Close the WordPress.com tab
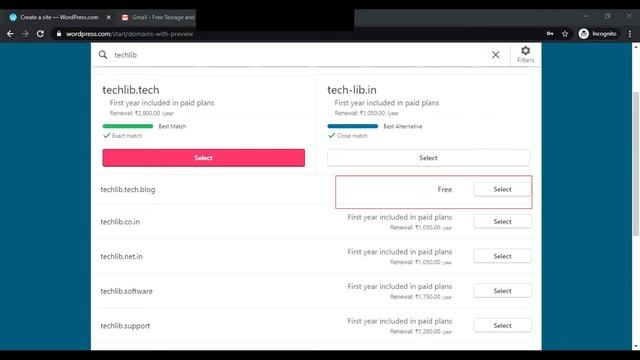This screenshot has height=360, width=640. [x=109, y=17]
